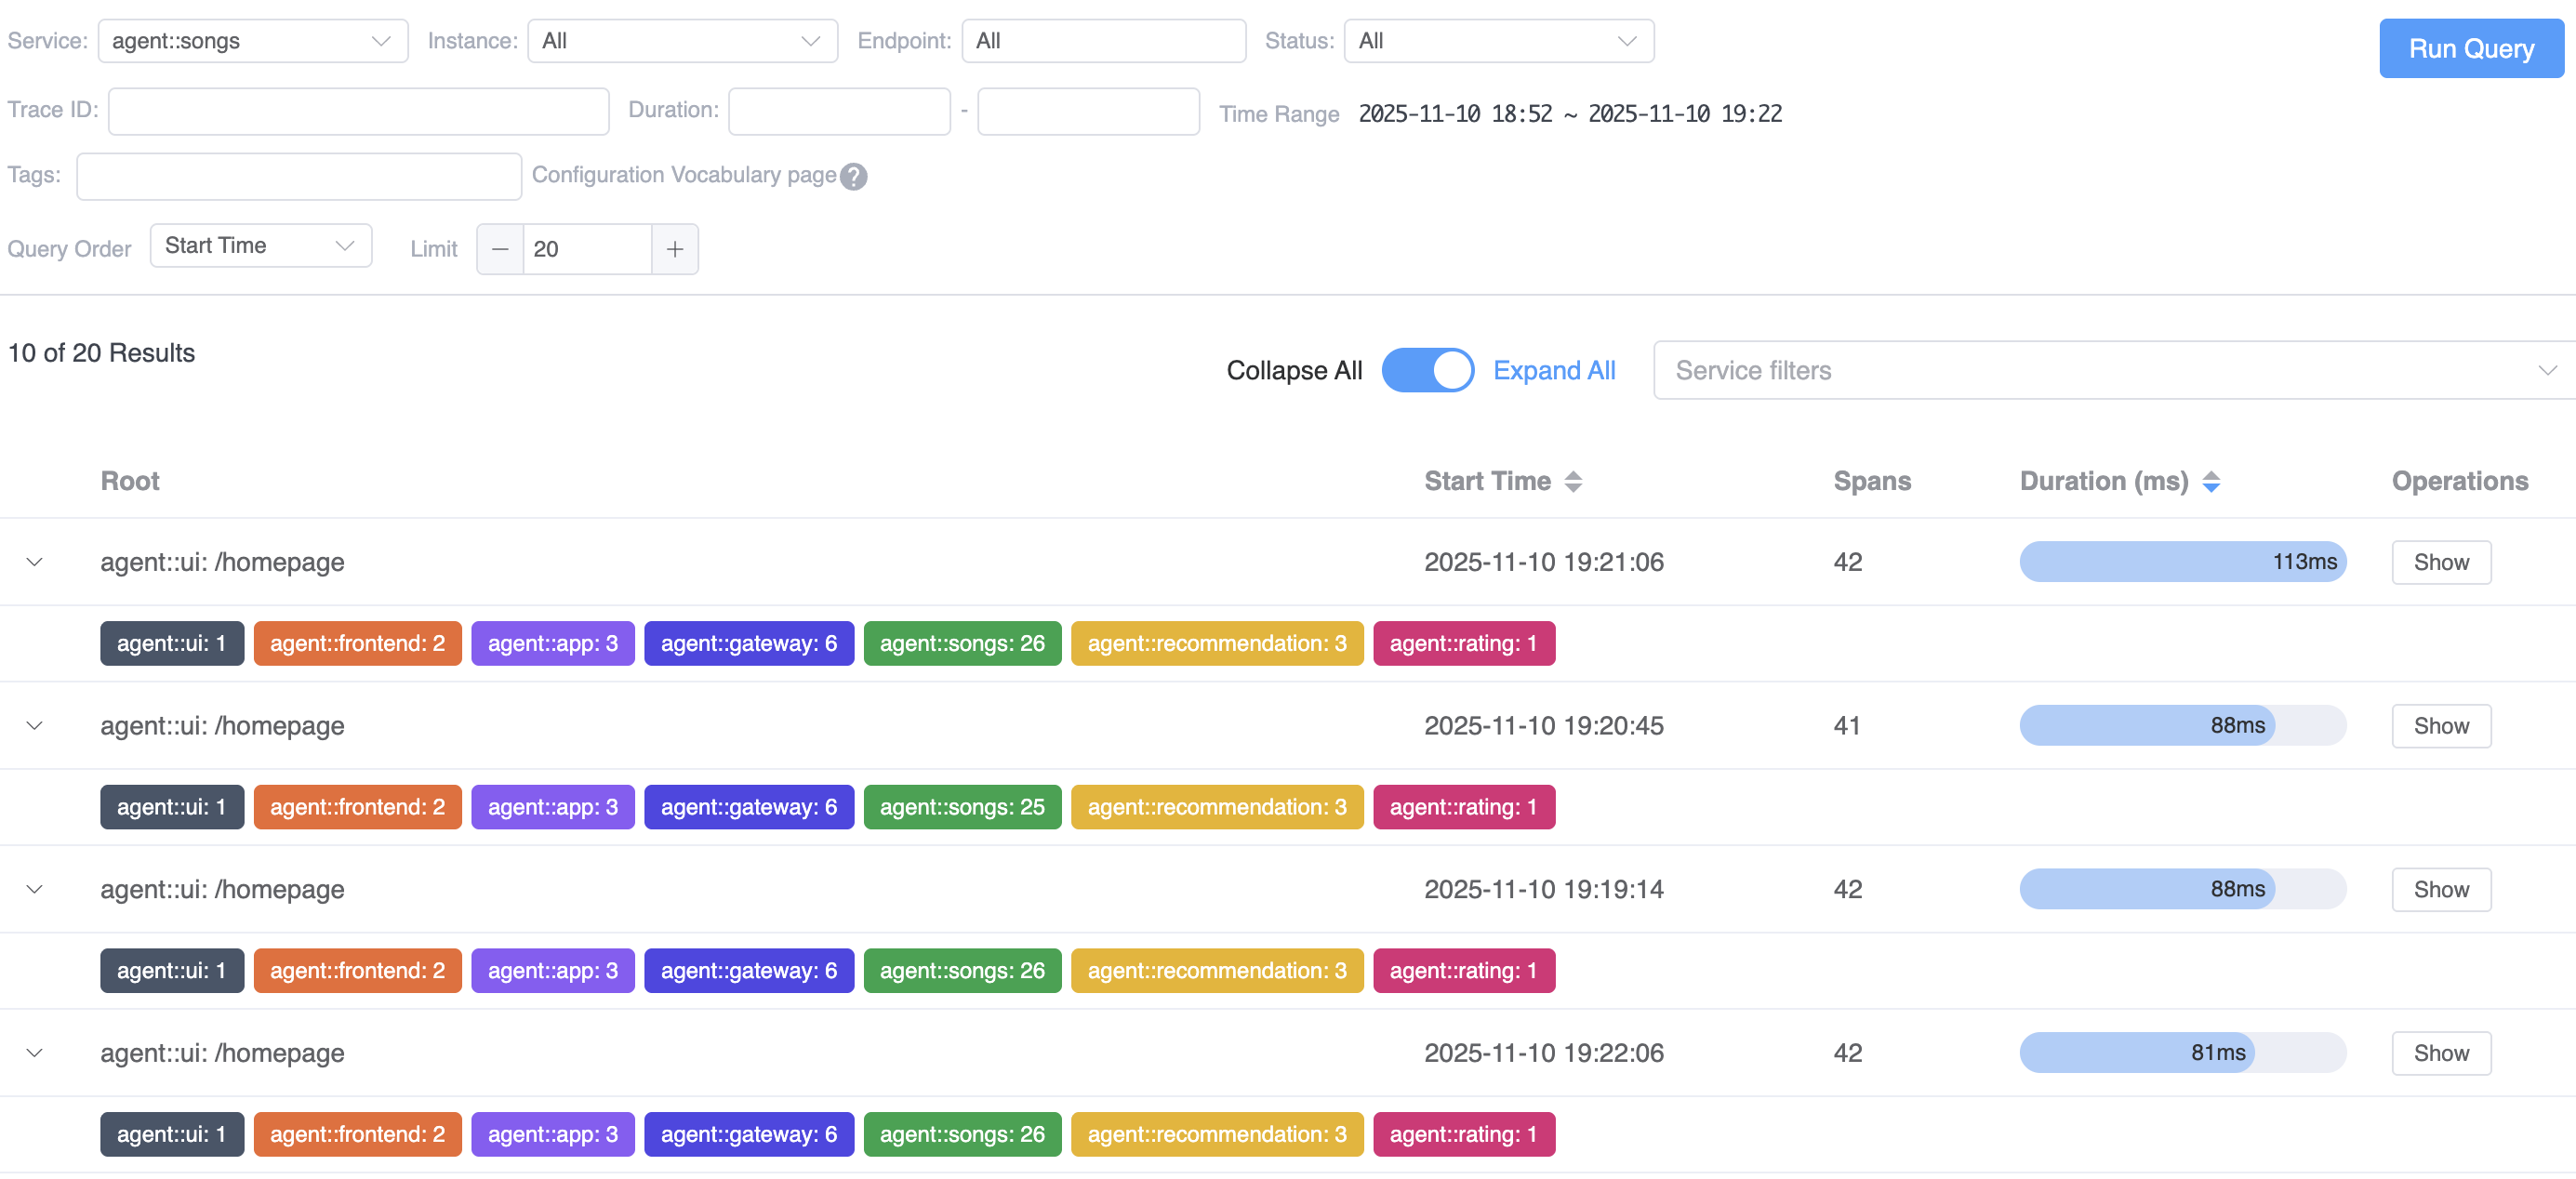Click the Duration column sort icon
2576x1179 pixels.
2211,481
